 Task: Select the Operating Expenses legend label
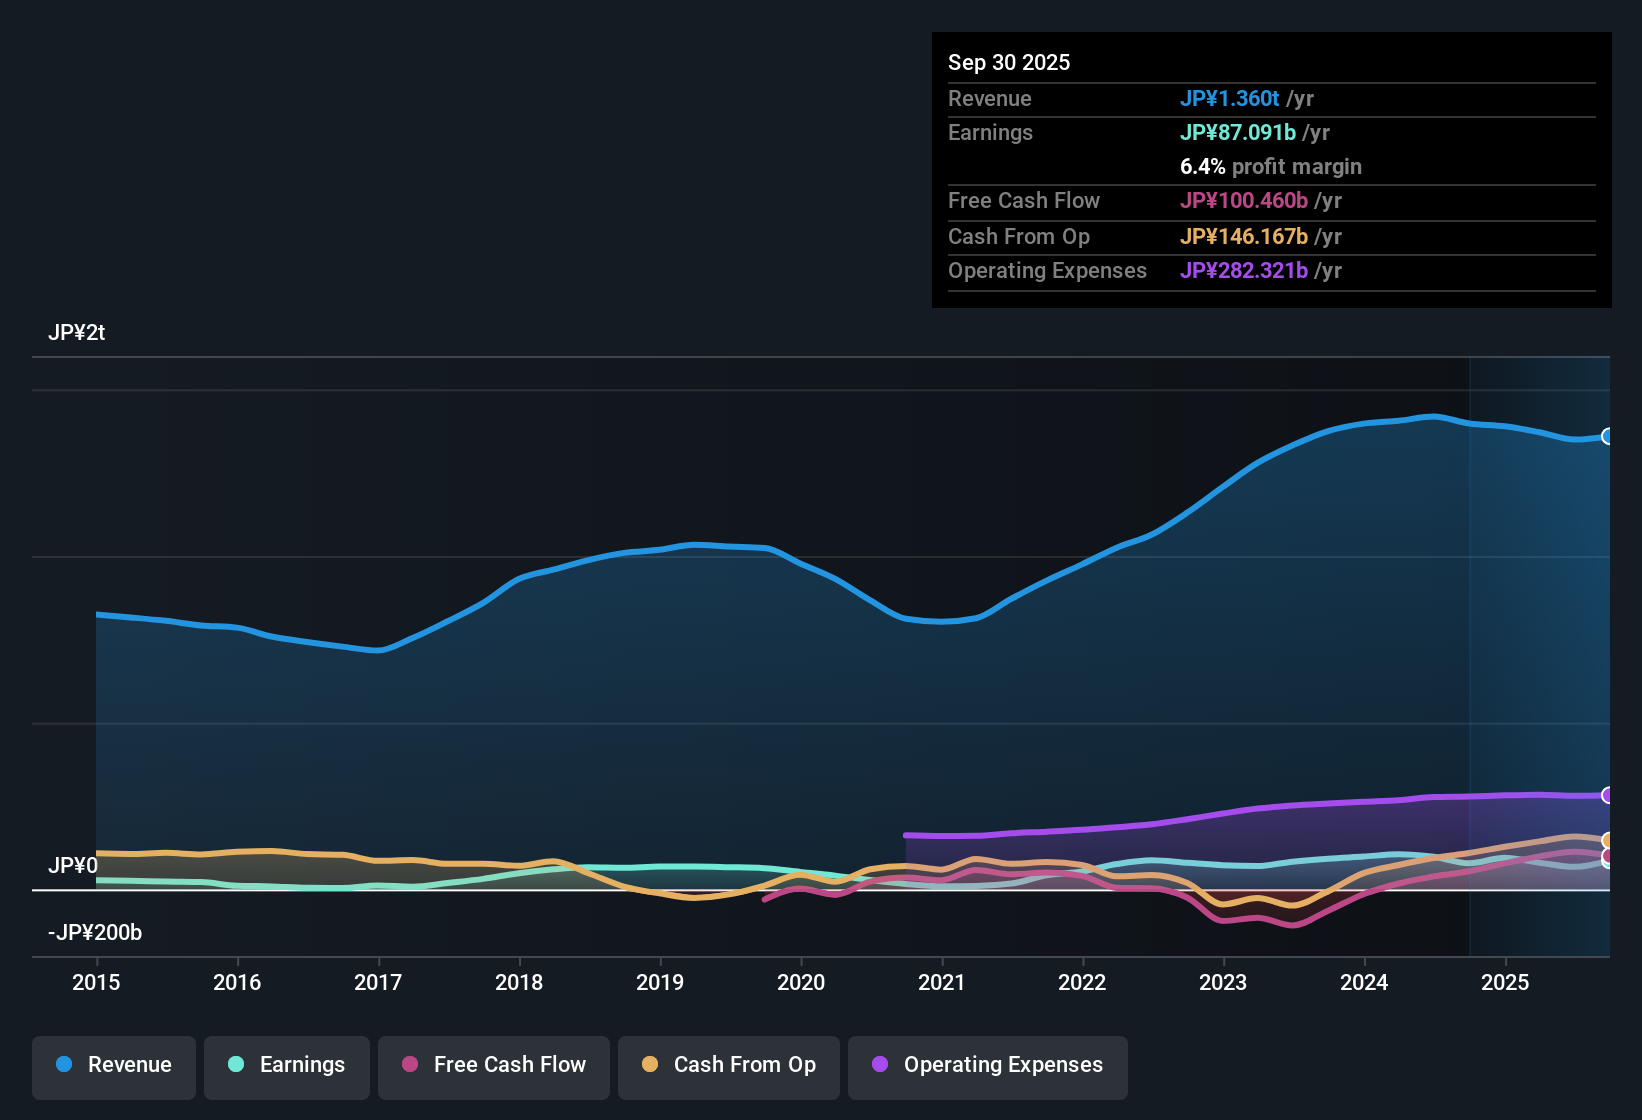click(1002, 1065)
